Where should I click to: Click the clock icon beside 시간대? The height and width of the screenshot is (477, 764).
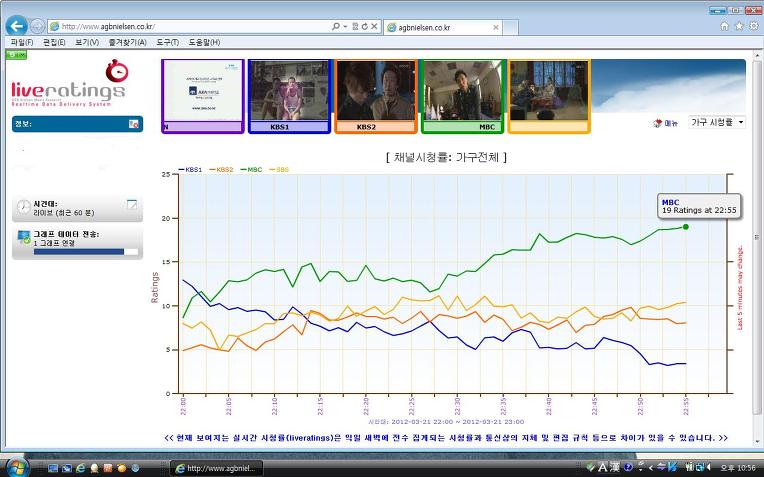click(23, 207)
